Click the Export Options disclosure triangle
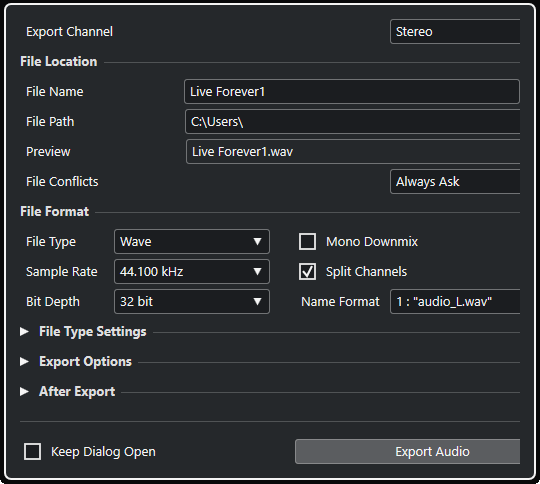This screenshot has width=540, height=484. click(x=24, y=361)
